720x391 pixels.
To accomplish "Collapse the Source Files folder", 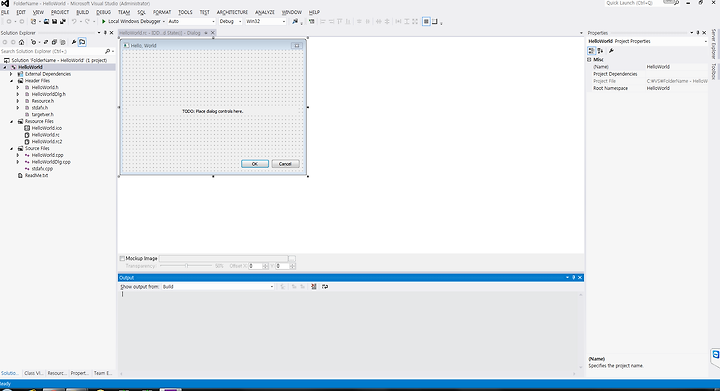I will [x=11, y=148].
